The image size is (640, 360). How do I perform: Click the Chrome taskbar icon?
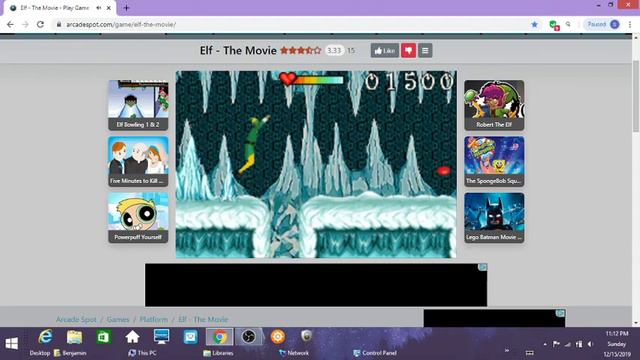[220, 337]
